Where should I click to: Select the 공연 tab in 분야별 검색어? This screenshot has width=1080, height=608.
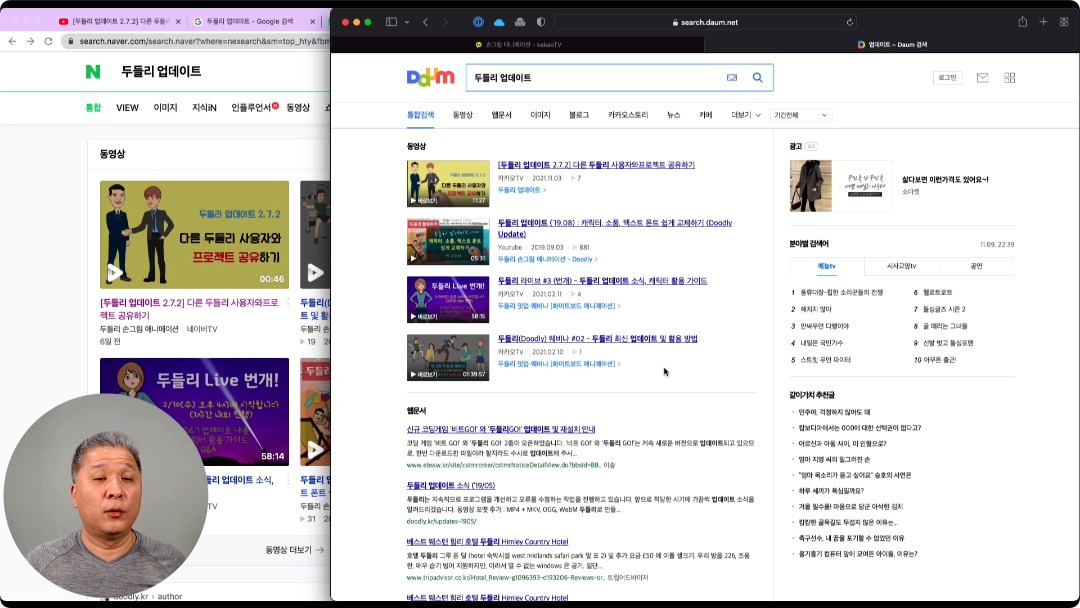(976, 266)
